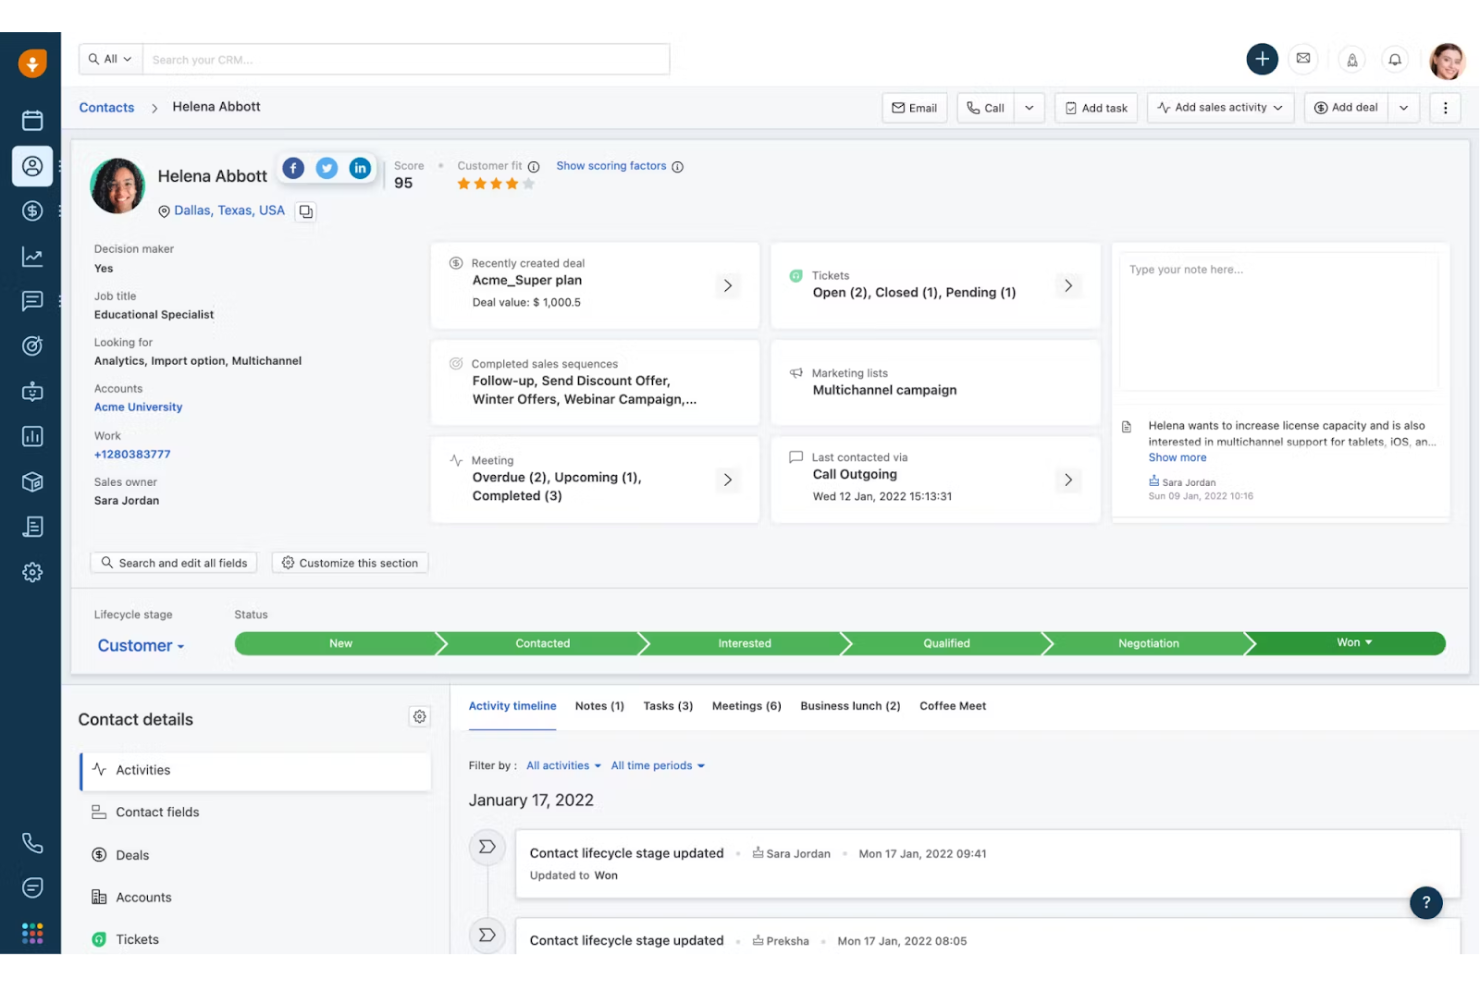The width and height of the screenshot is (1480, 987).
Task: Click the Customize this section button
Action: click(349, 562)
